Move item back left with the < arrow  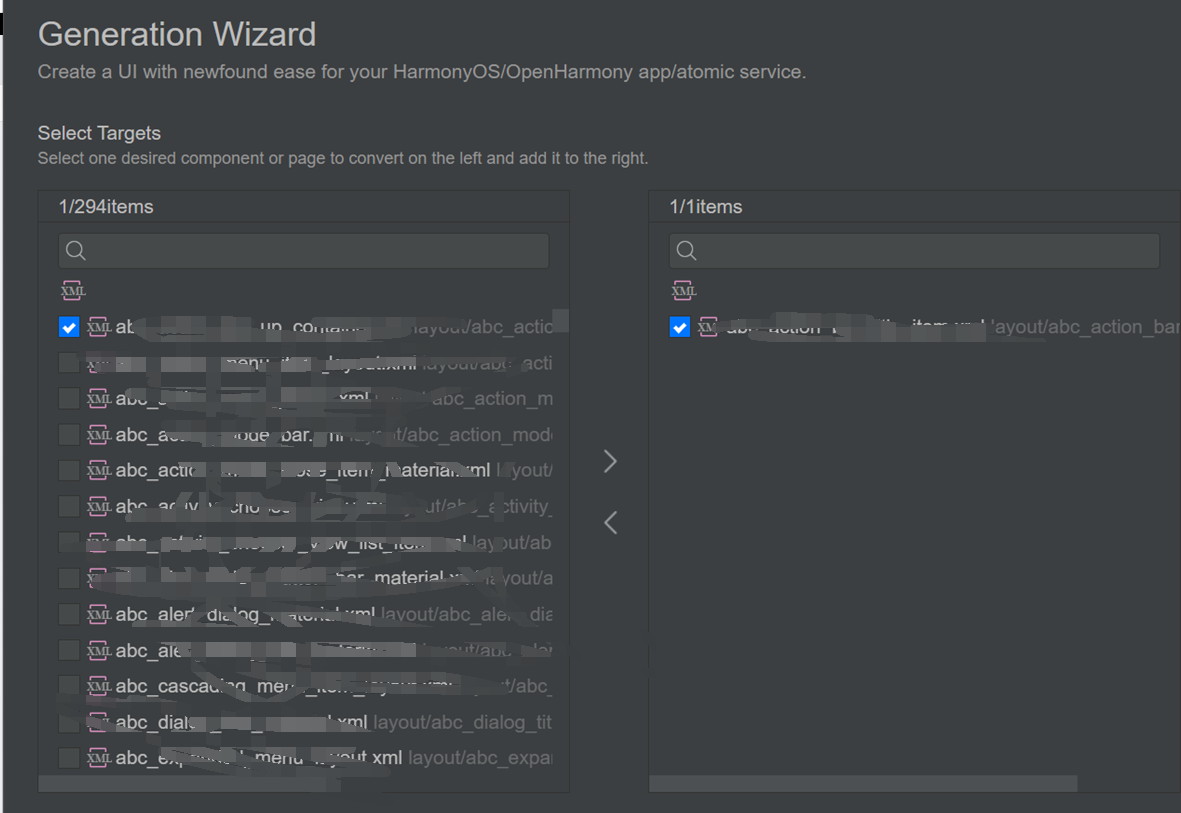coord(610,522)
